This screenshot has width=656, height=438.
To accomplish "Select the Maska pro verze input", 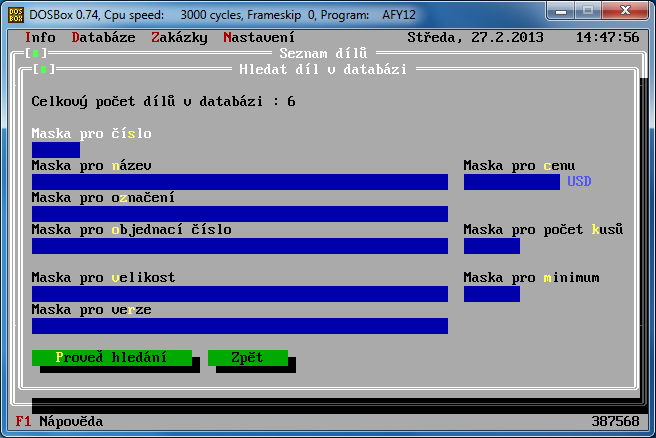I will (239, 326).
